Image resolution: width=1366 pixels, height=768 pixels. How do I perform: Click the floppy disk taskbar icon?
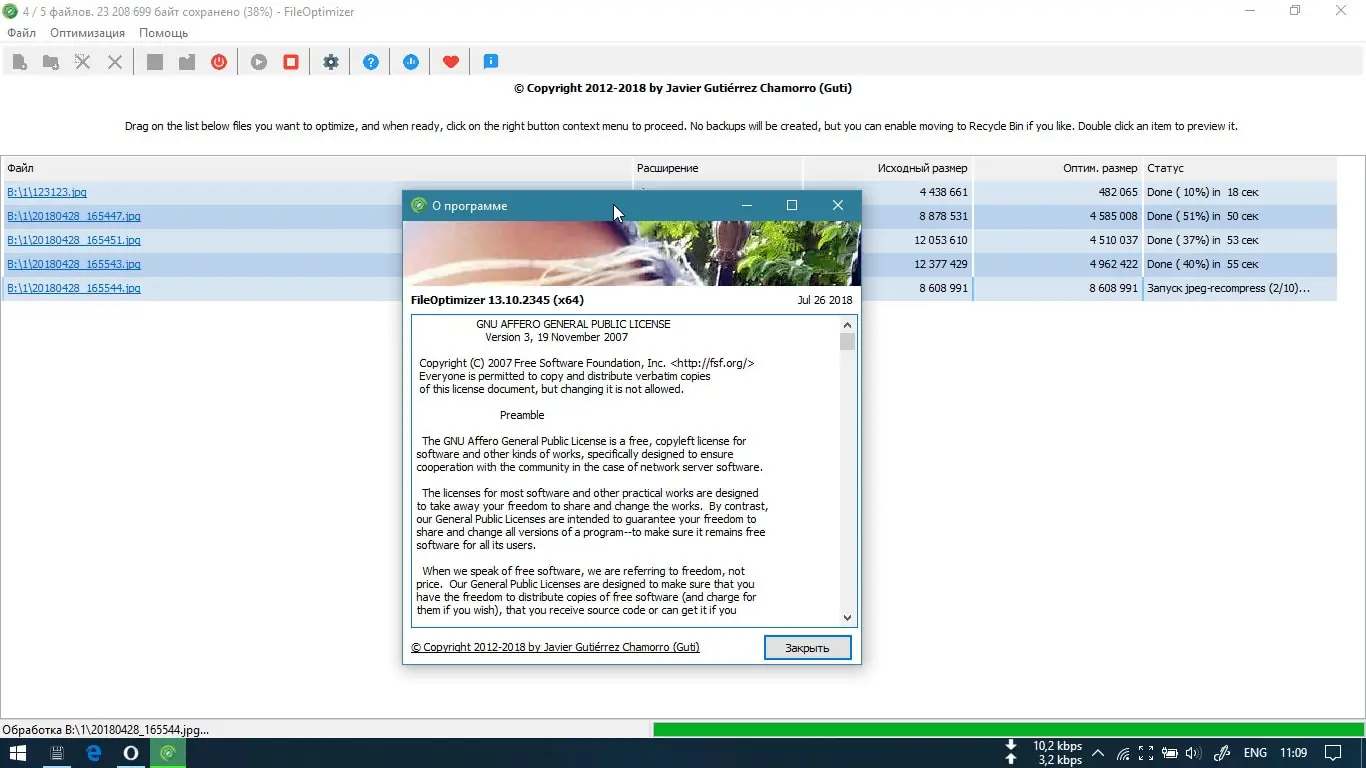[57, 753]
